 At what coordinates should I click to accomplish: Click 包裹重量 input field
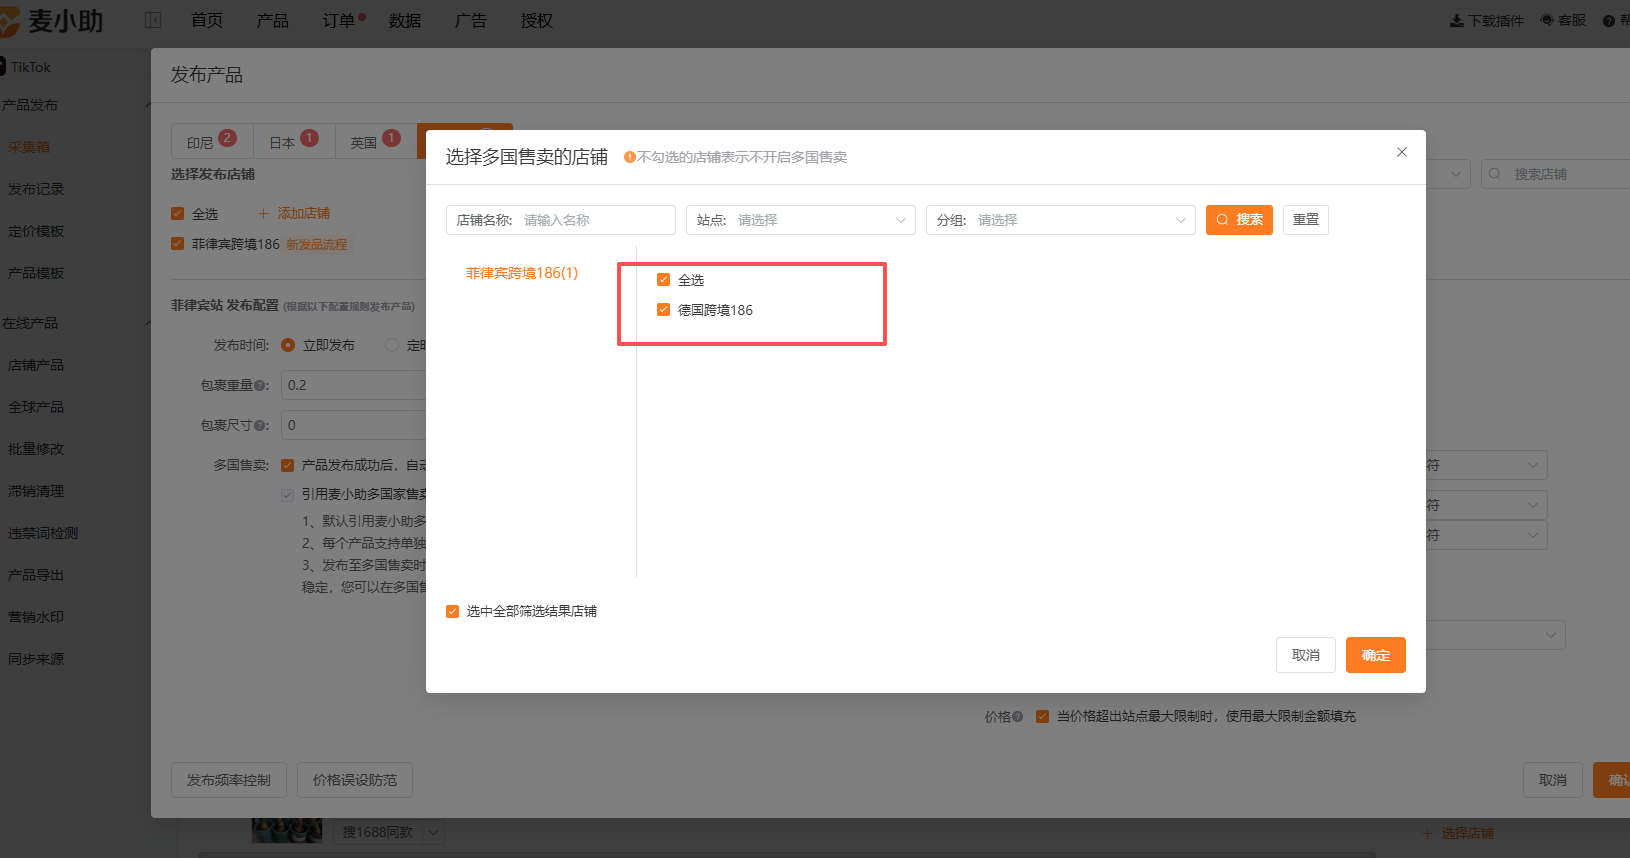pos(354,385)
